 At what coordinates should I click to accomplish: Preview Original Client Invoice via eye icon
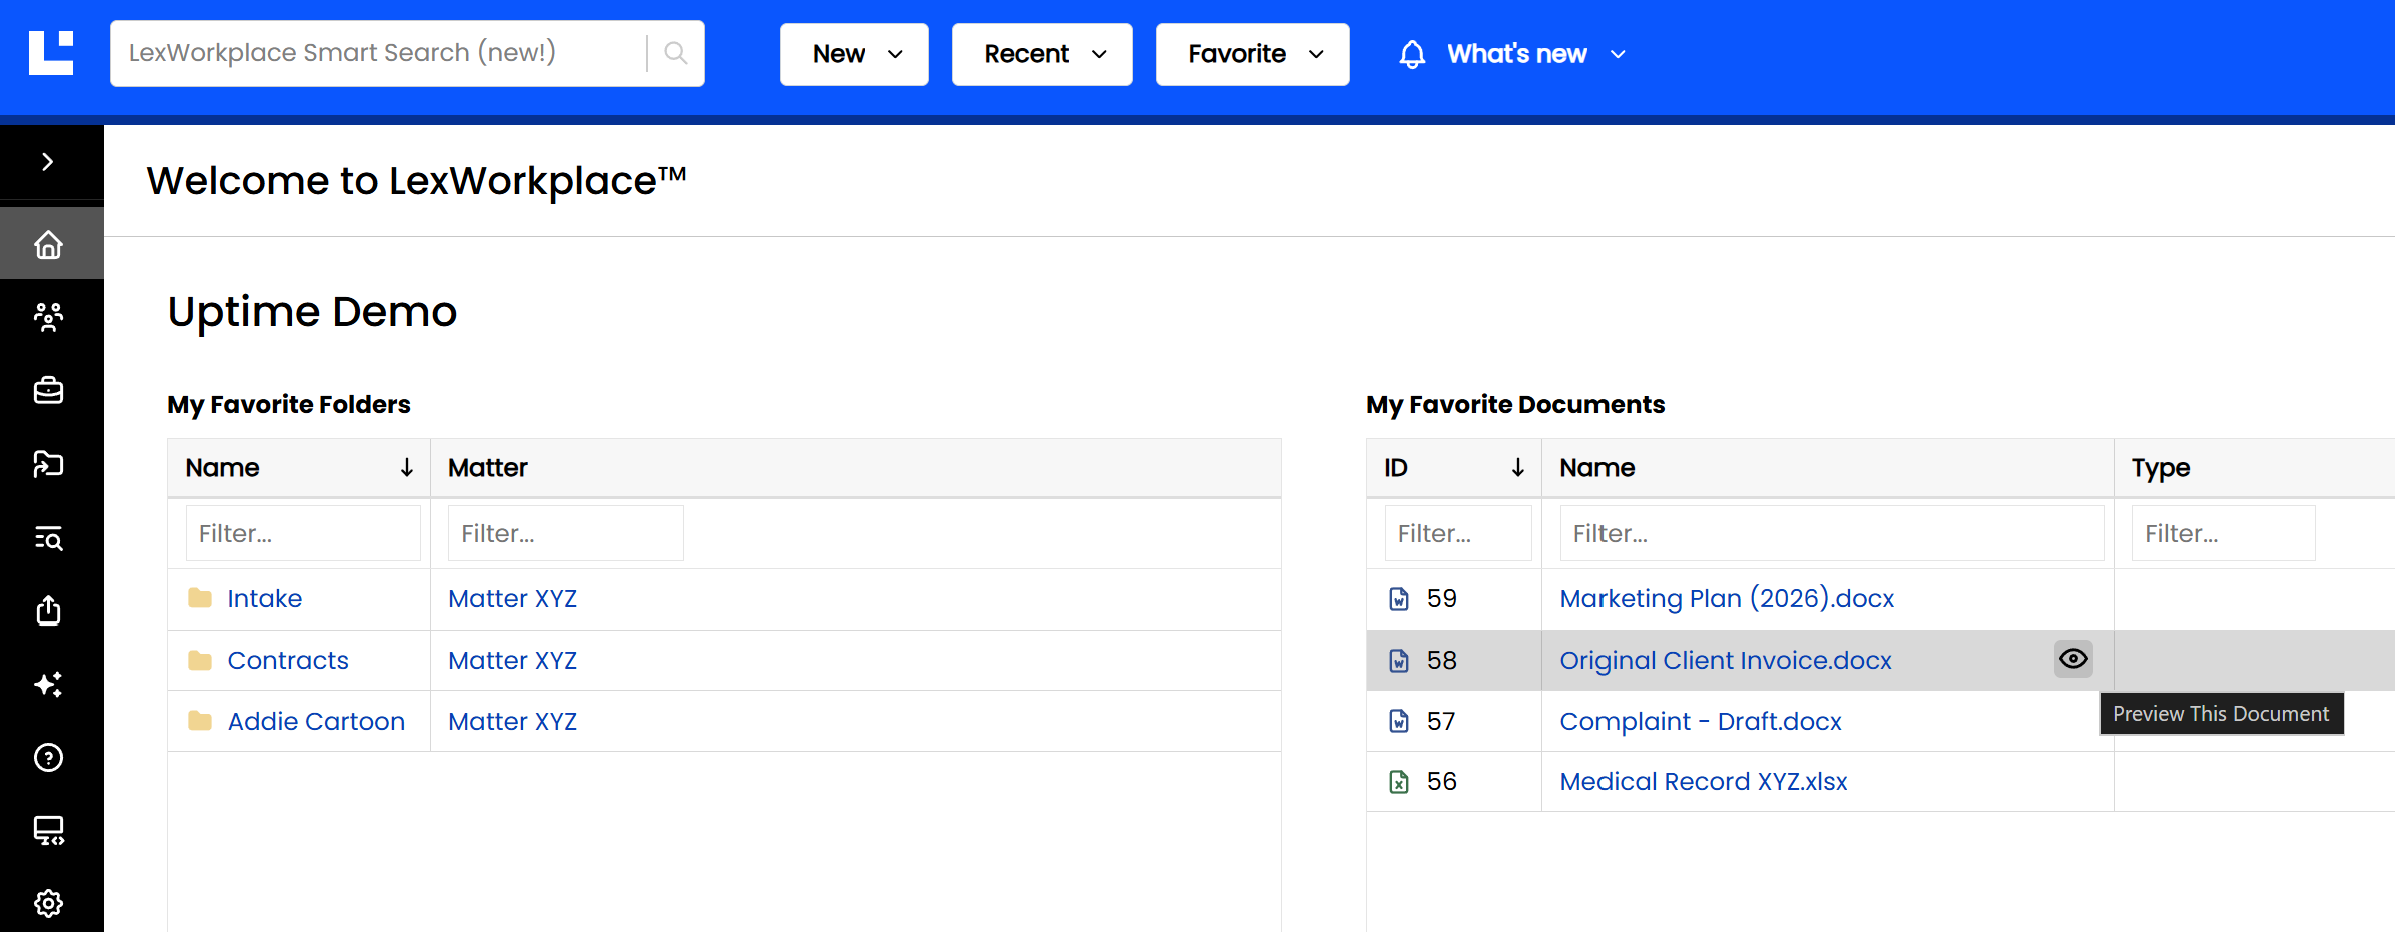[2073, 659]
